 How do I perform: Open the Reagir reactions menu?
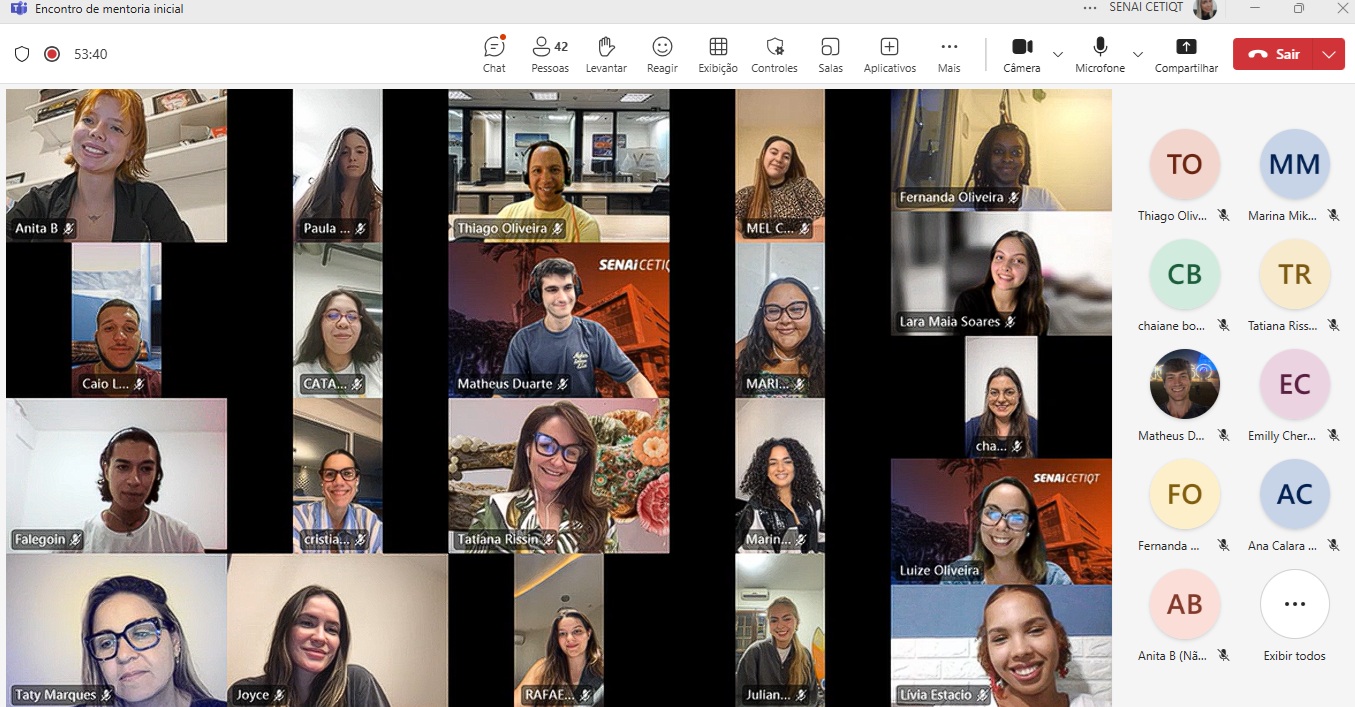coord(662,54)
